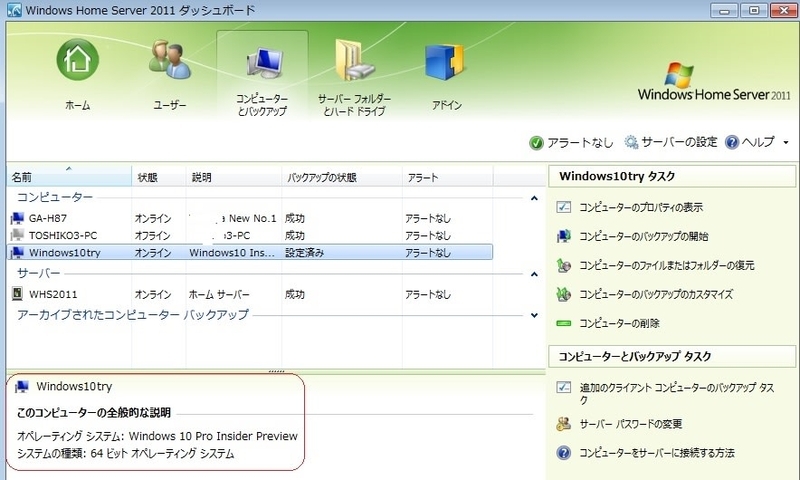Open the ユーザー users icon

[x=170, y=60]
